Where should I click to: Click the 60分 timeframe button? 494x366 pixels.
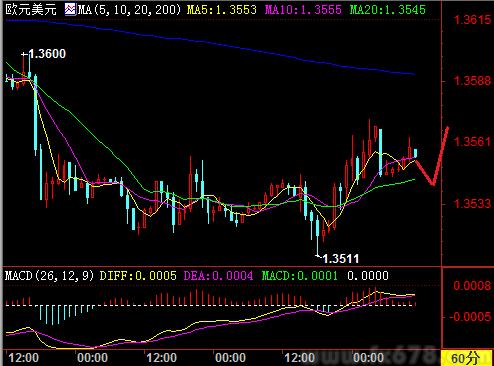(x=465, y=358)
